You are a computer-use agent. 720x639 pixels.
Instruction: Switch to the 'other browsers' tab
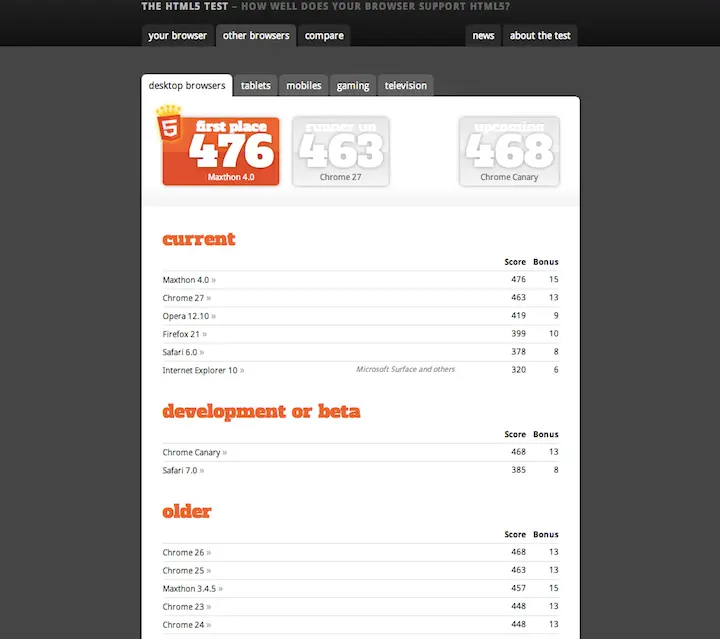point(256,35)
